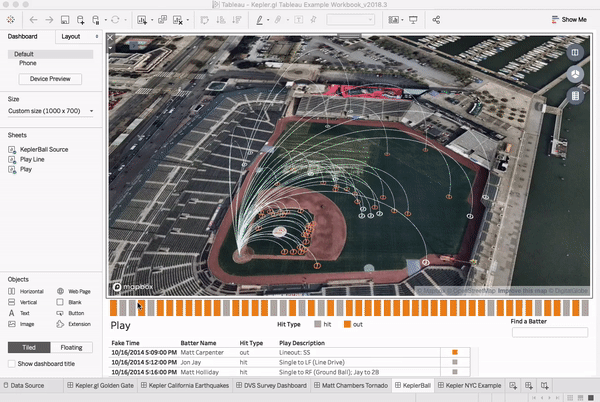Click the Find a Batter input field
The image size is (600, 402).
tap(550, 332)
